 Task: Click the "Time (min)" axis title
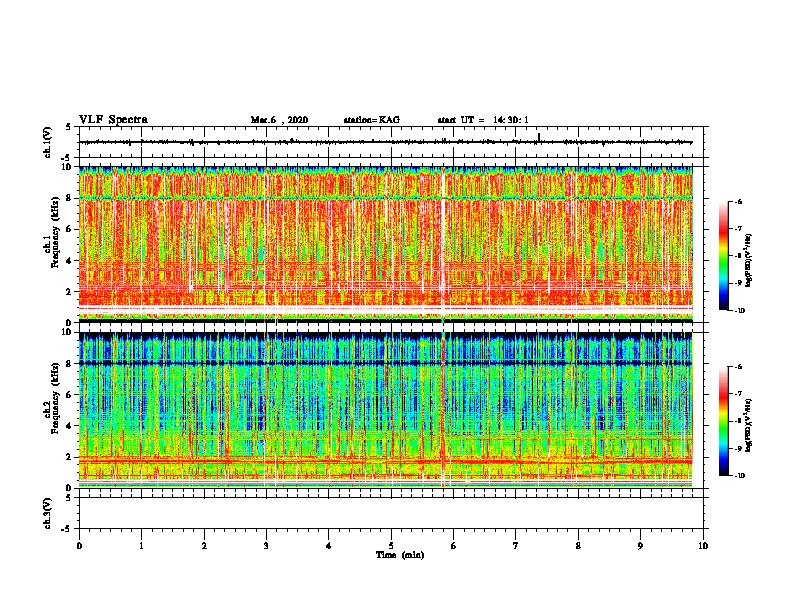point(400,555)
